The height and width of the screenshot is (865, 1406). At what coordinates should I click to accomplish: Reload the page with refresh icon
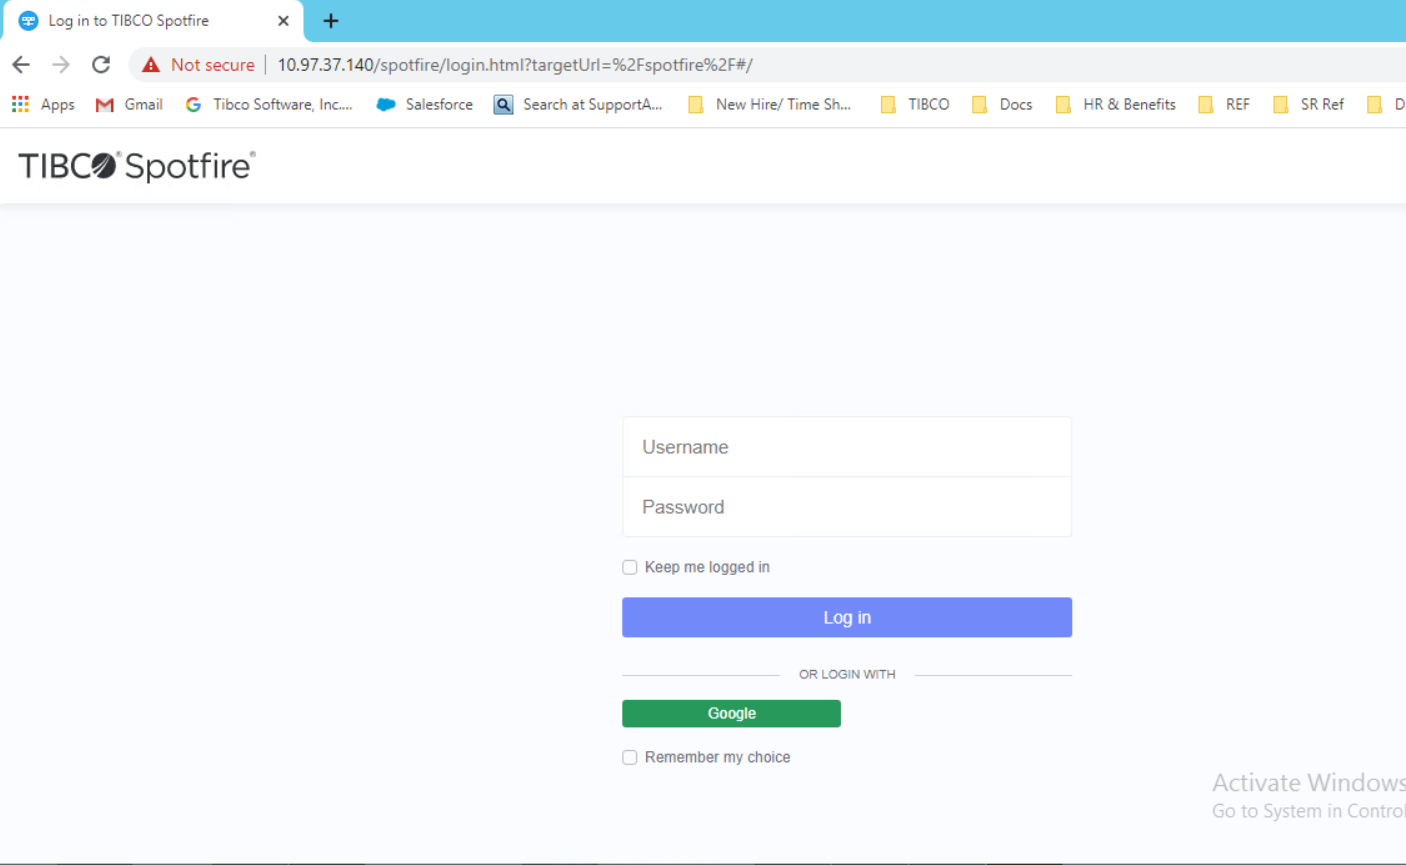(x=101, y=65)
